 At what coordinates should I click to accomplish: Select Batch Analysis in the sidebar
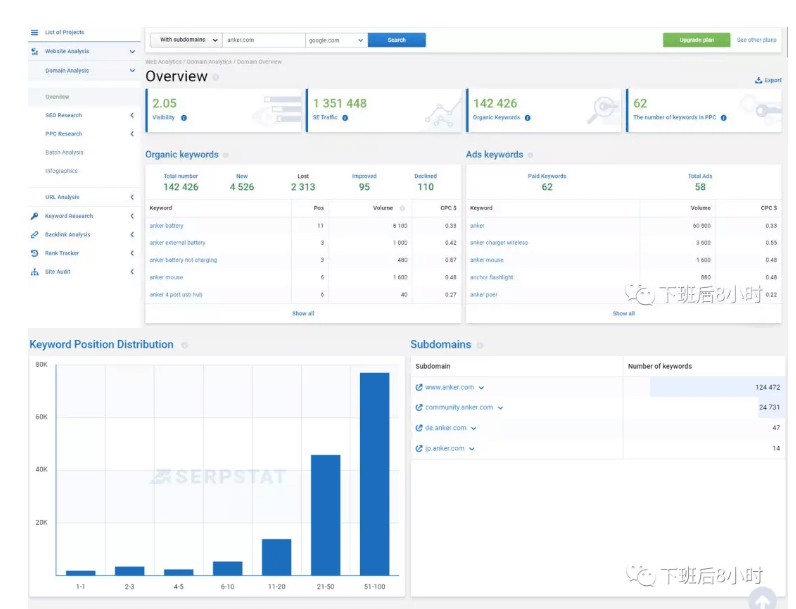[x=64, y=153]
